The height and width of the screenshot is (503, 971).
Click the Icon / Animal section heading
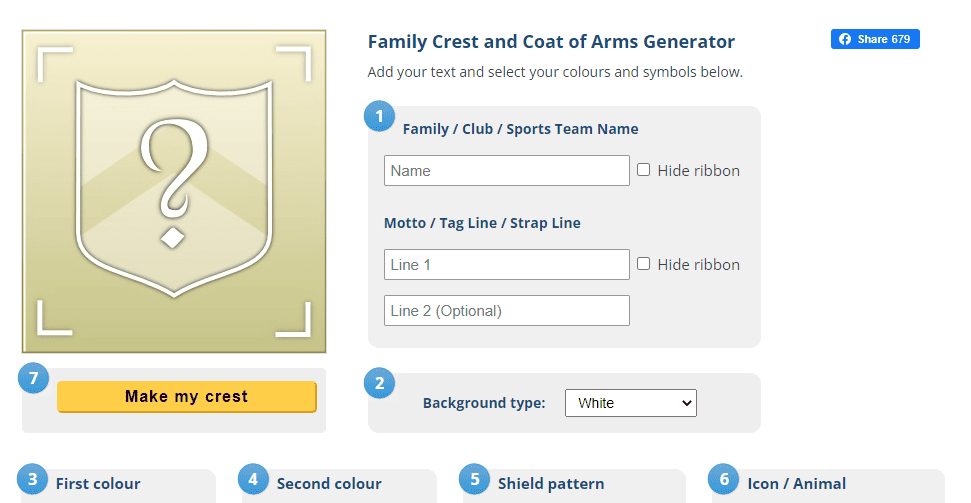coord(797,484)
